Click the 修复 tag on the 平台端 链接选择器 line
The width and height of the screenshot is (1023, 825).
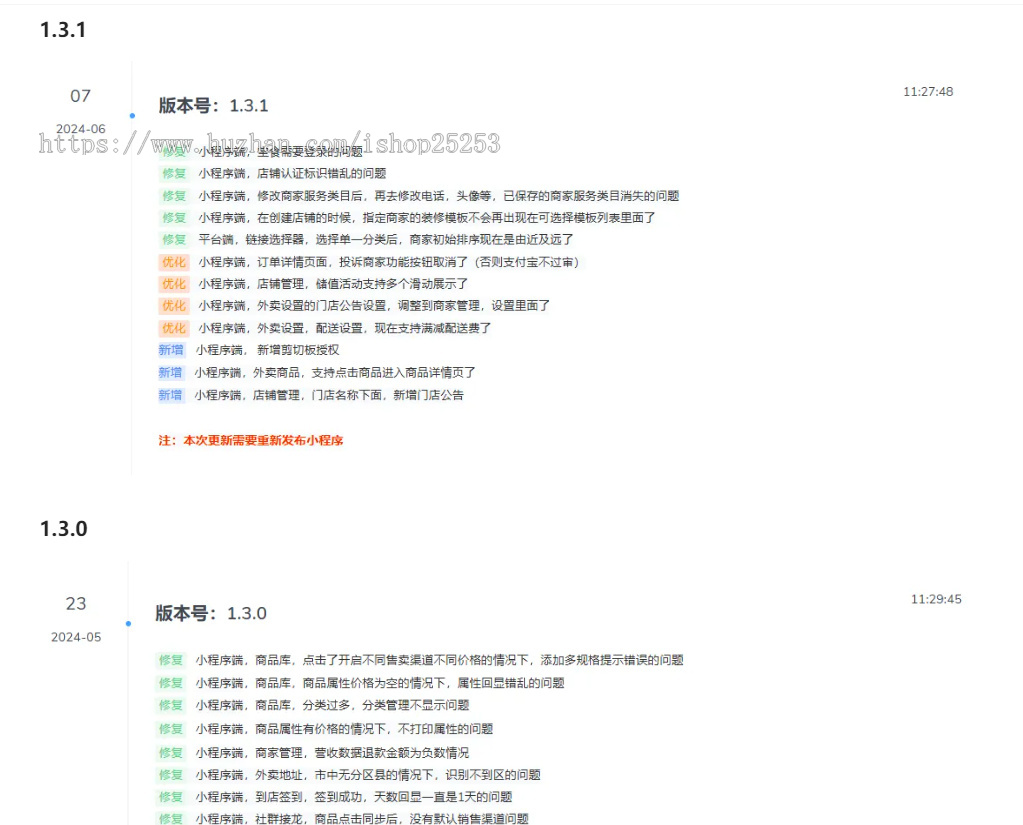click(x=174, y=239)
